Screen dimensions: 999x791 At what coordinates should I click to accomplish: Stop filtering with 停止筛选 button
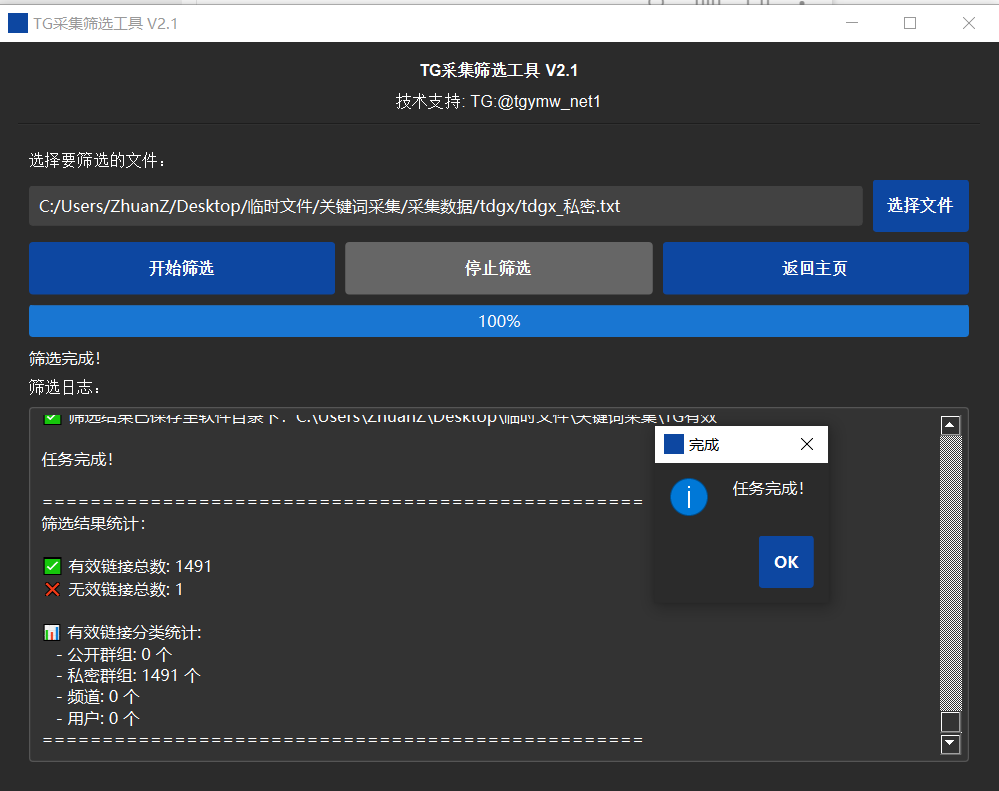(498, 268)
